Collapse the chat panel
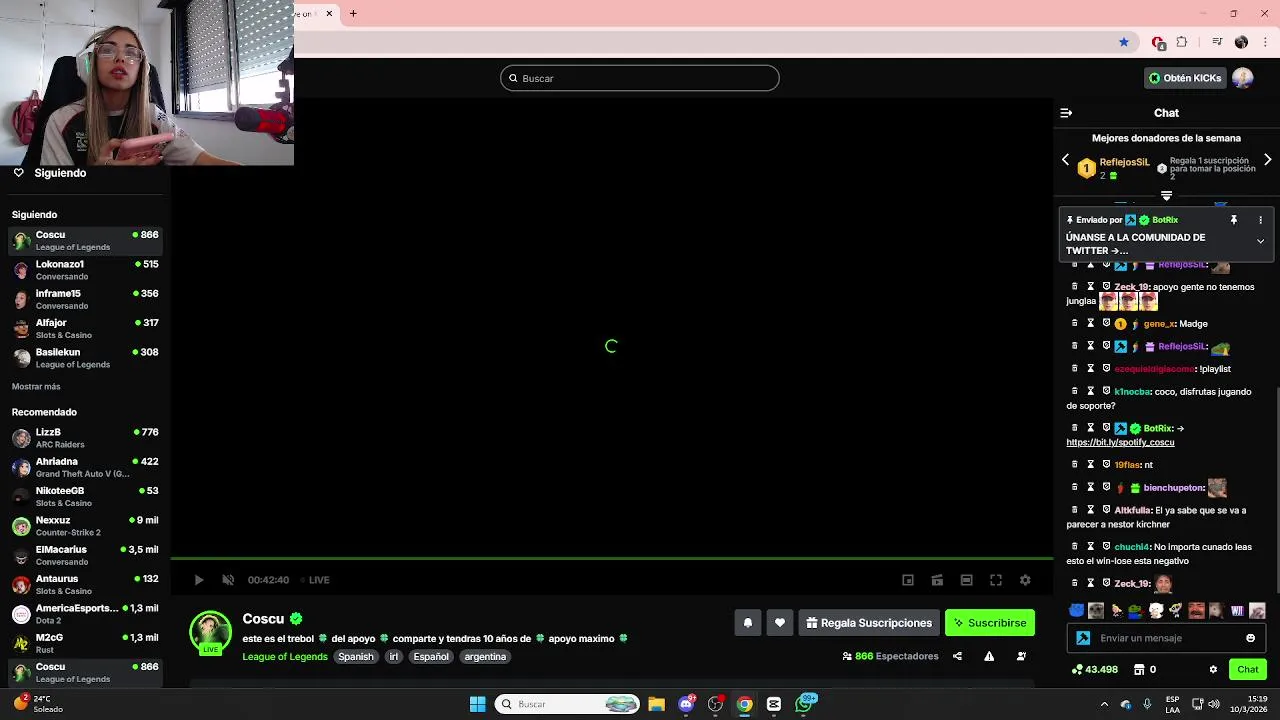This screenshot has width=1280, height=720. pyautogui.click(x=1066, y=113)
